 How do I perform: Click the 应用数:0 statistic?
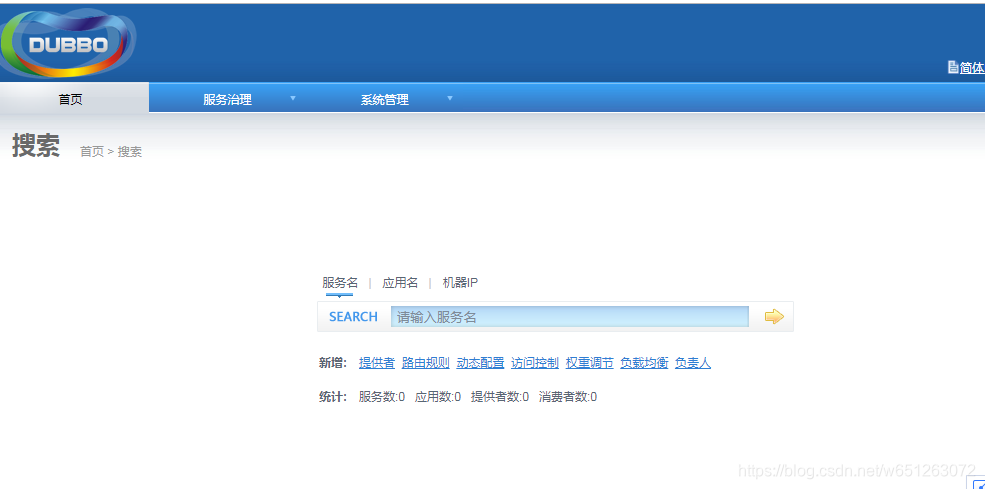pos(438,397)
